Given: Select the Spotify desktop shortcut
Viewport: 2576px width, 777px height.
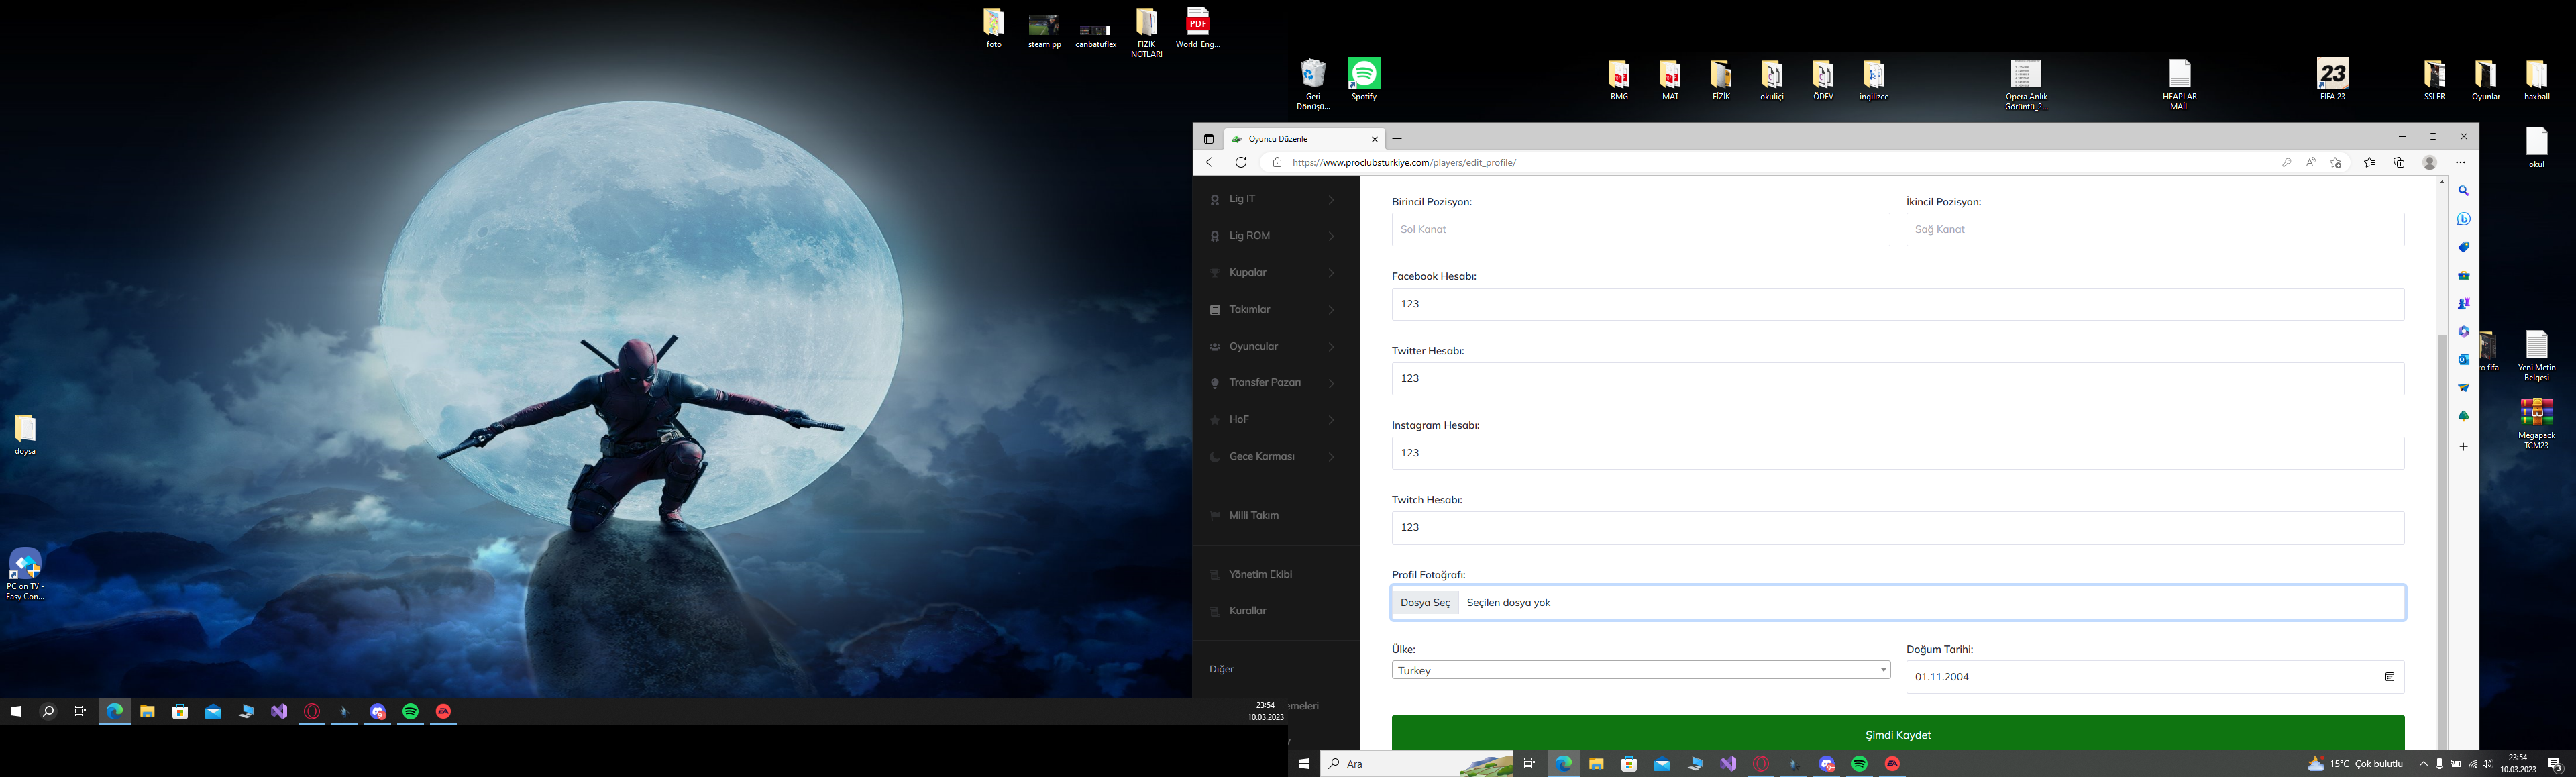Looking at the screenshot, I should 1364,79.
